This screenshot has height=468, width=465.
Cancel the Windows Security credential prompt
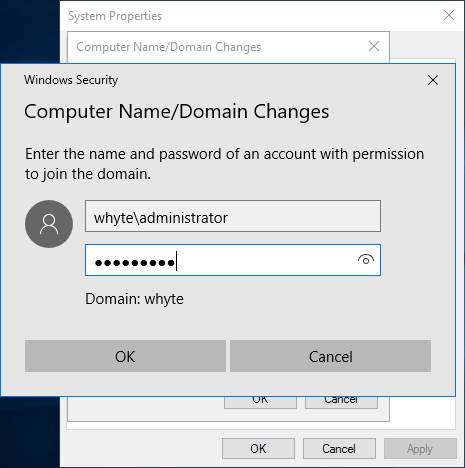330,356
